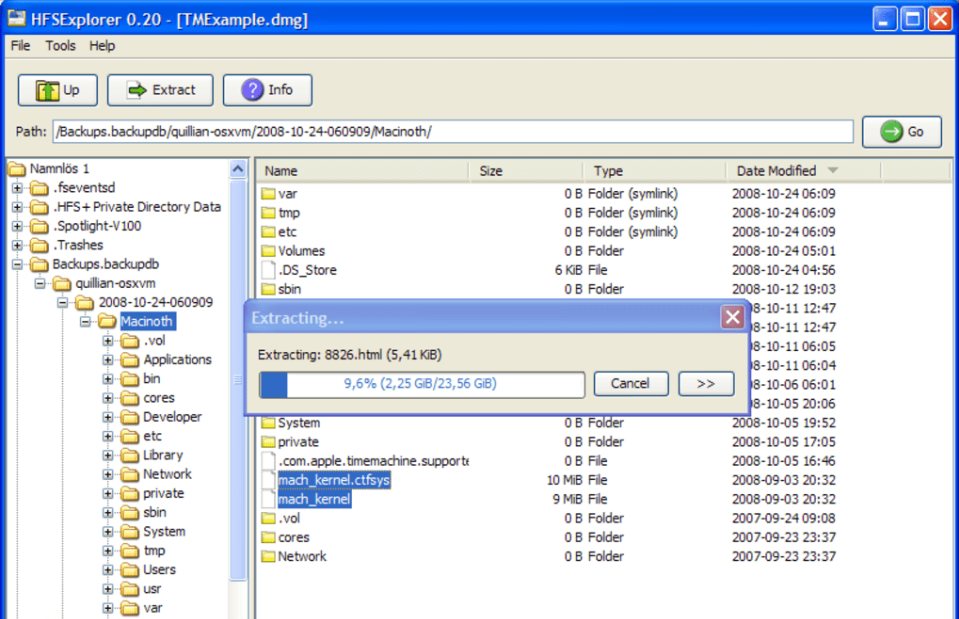959x619 pixels.
Task: Click the System folder icon in the file list
Action: tap(268, 423)
